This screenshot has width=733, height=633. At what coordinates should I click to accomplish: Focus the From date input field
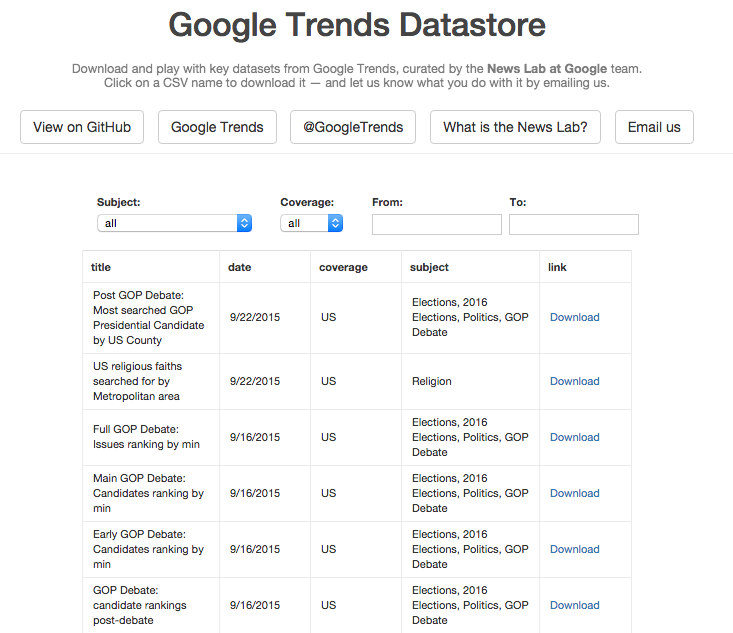(437, 224)
